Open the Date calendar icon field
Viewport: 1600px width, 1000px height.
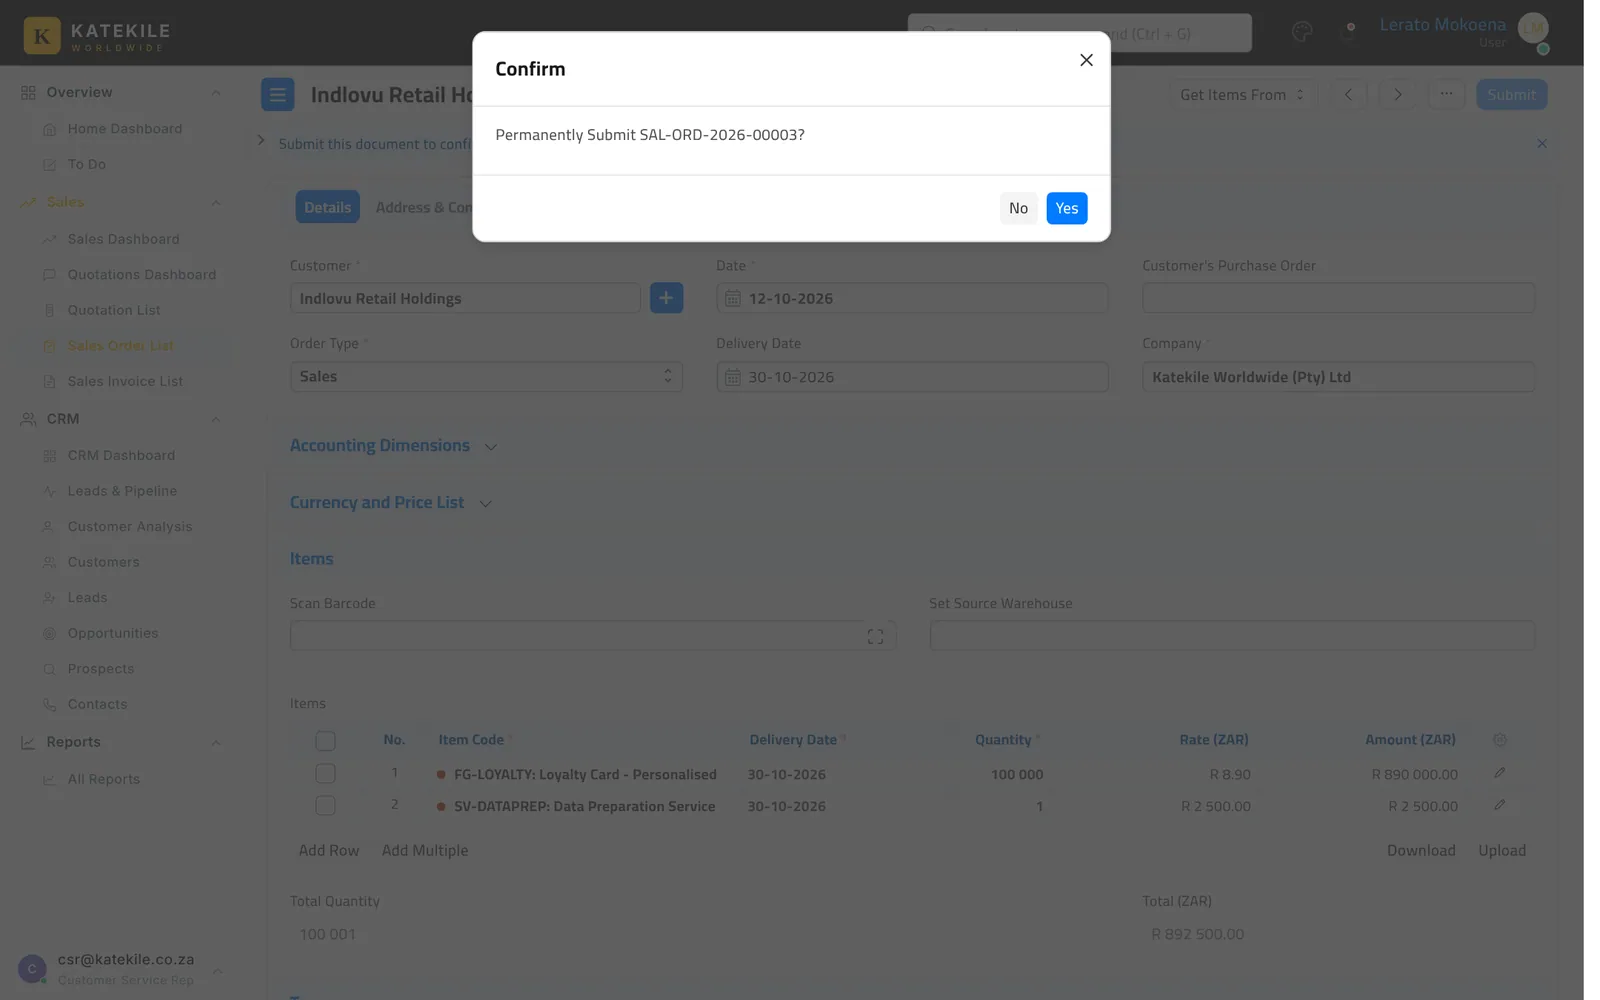point(733,298)
